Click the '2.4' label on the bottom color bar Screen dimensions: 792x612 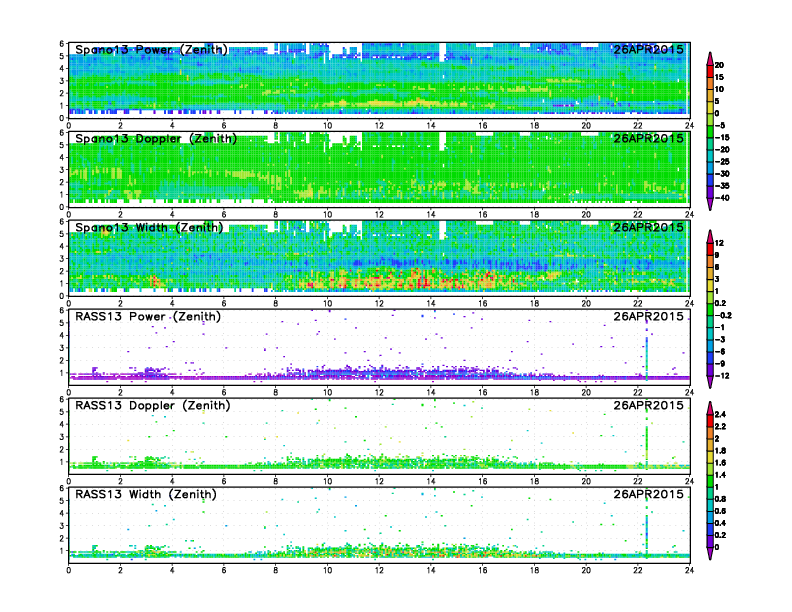tap(720, 414)
